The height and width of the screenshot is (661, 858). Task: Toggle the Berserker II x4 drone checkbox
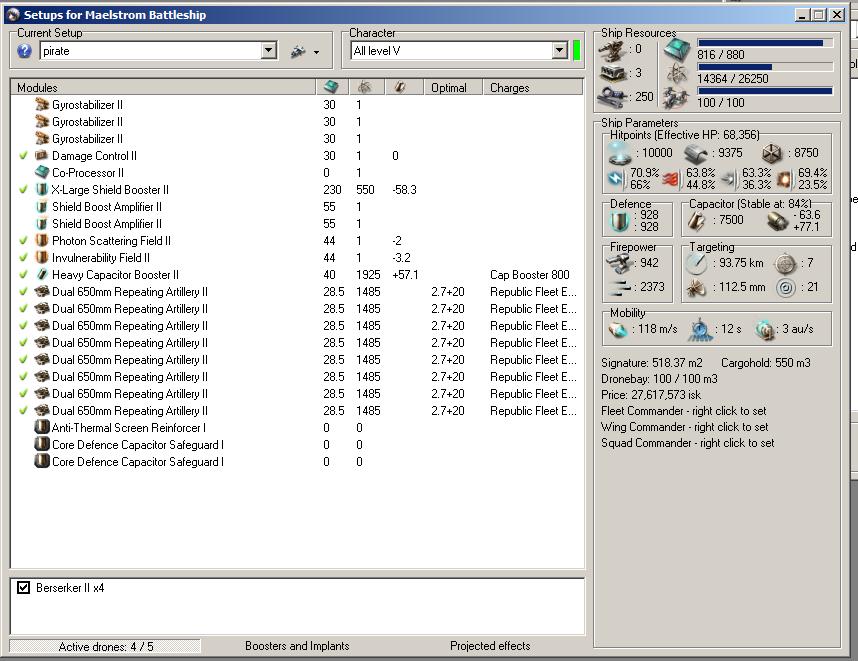pos(24,588)
